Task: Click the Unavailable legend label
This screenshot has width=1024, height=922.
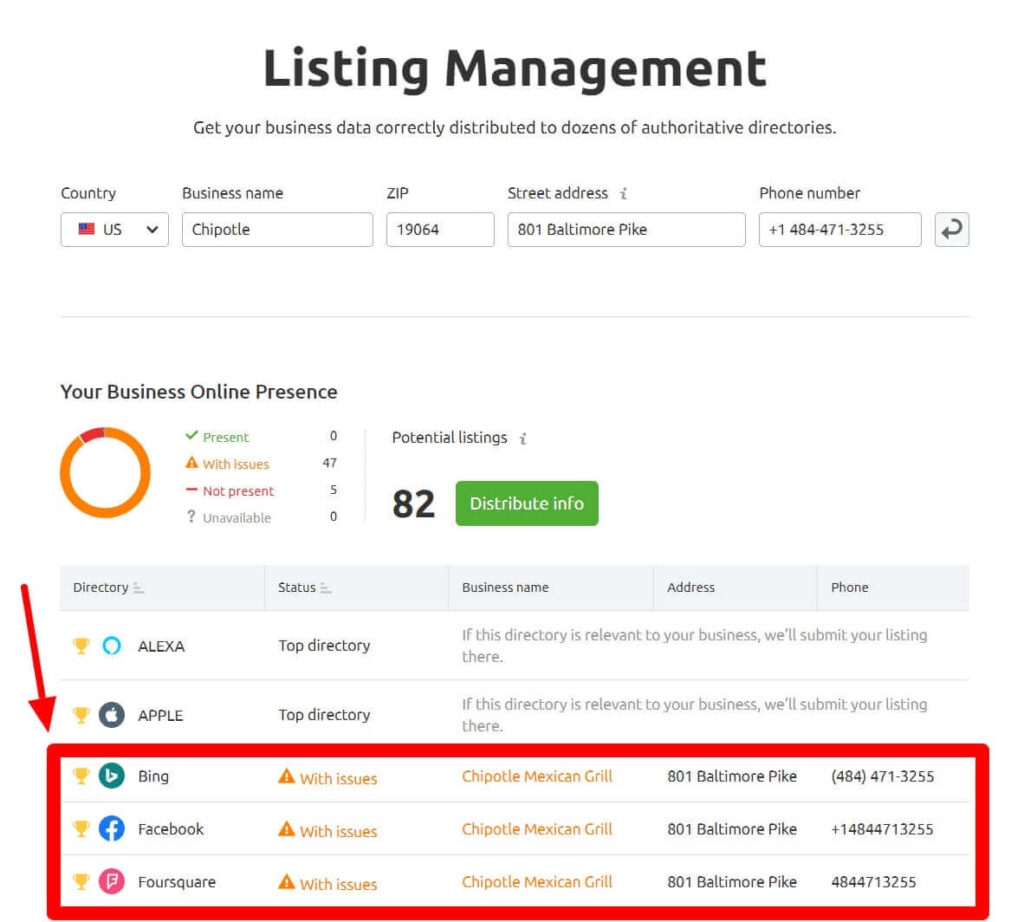Action: (x=236, y=518)
